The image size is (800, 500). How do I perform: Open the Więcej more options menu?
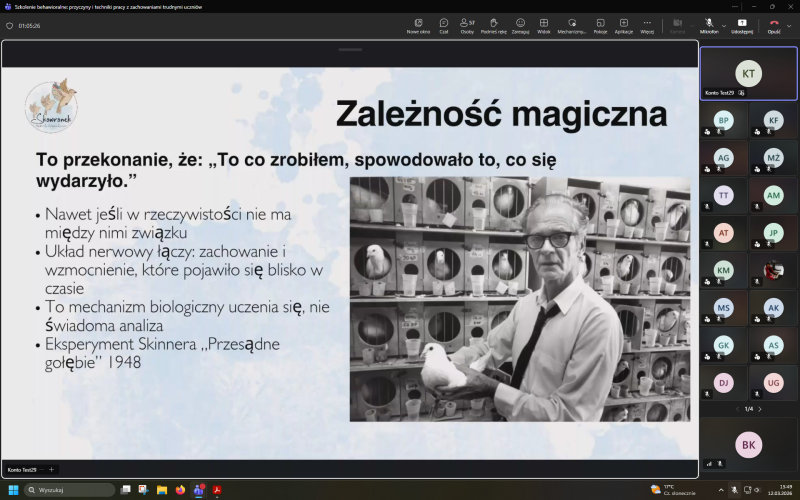coord(647,24)
